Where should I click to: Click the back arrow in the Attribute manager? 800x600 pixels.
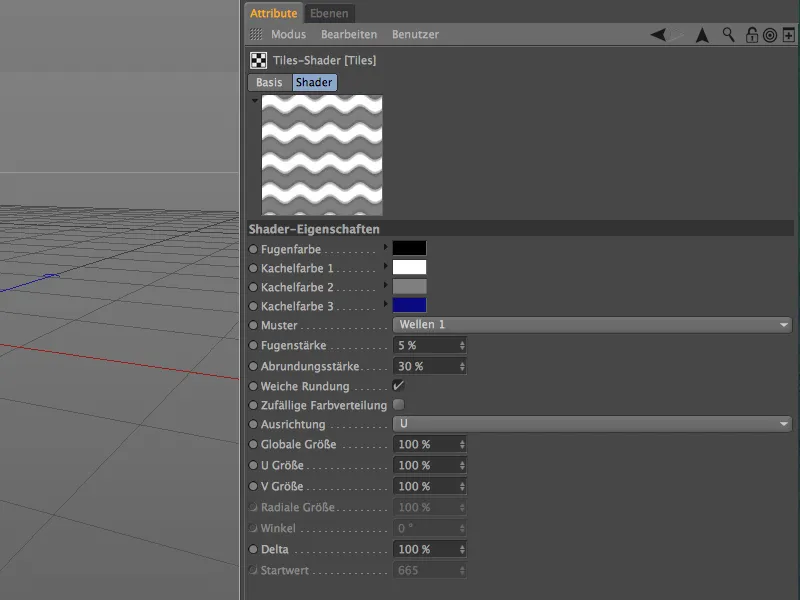[x=658, y=35]
